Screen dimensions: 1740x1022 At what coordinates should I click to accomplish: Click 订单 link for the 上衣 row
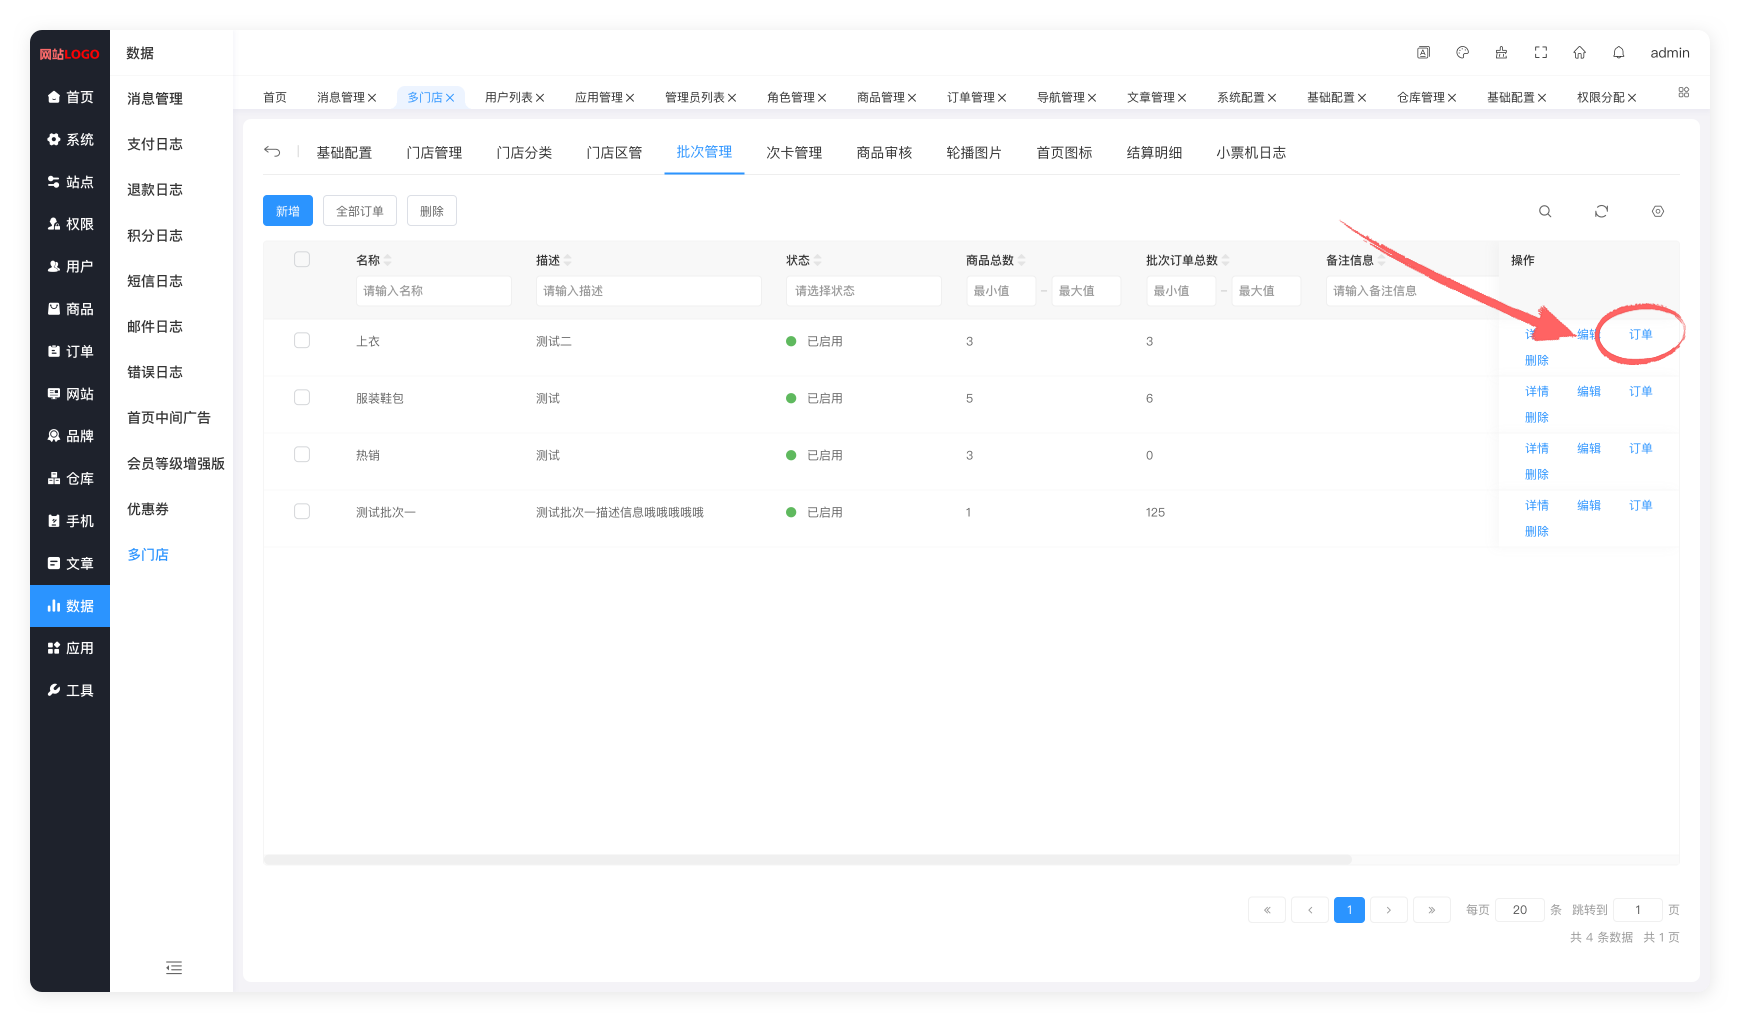pos(1640,335)
